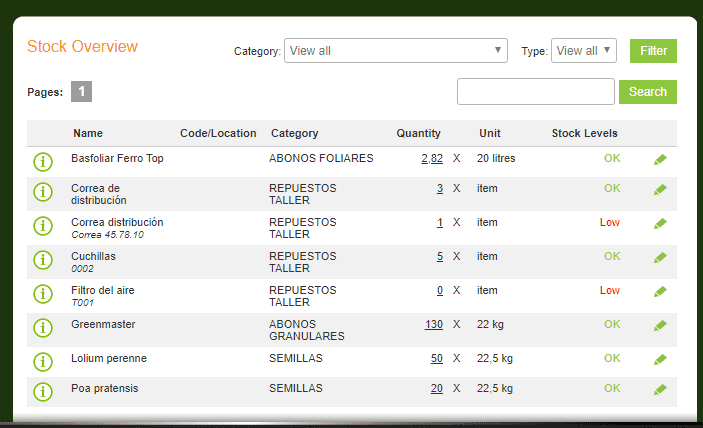Click ABONOS FOLIARES category cell
Screen dimensions: 703x428
point(321,158)
